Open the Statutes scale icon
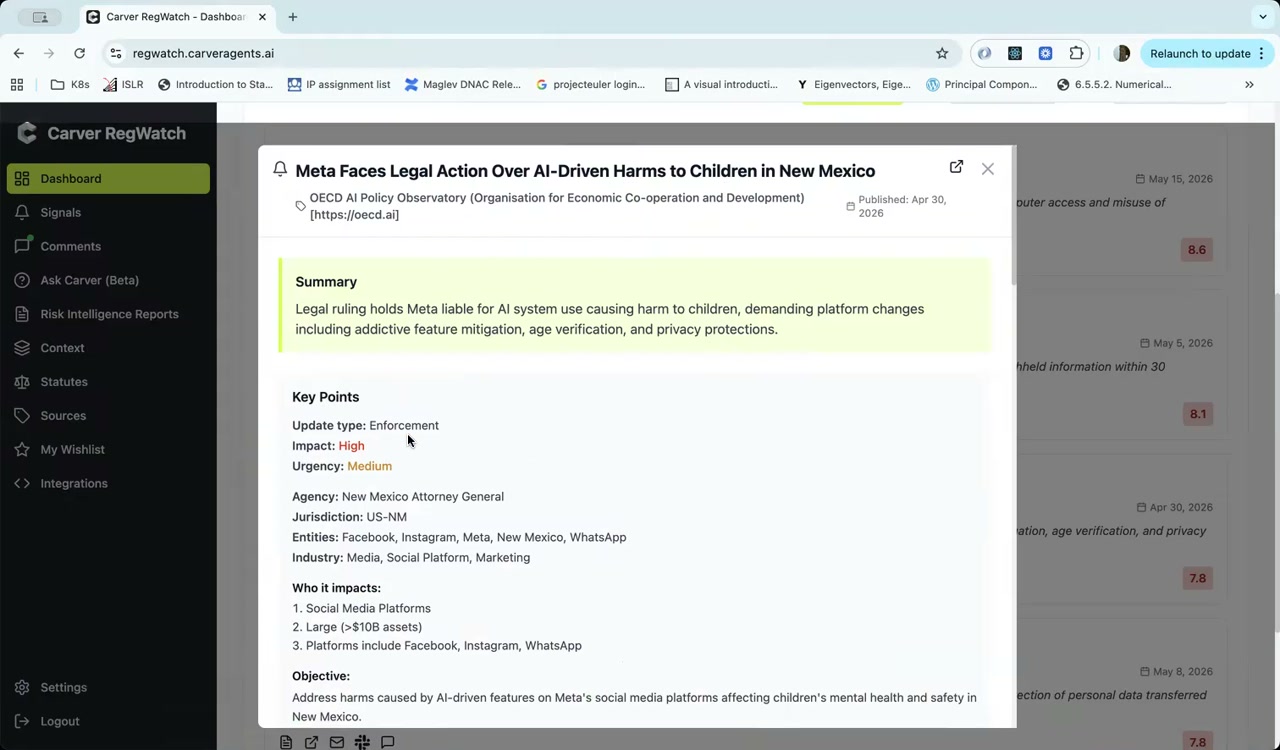Image resolution: width=1280 pixels, height=750 pixels. (x=22, y=382)
